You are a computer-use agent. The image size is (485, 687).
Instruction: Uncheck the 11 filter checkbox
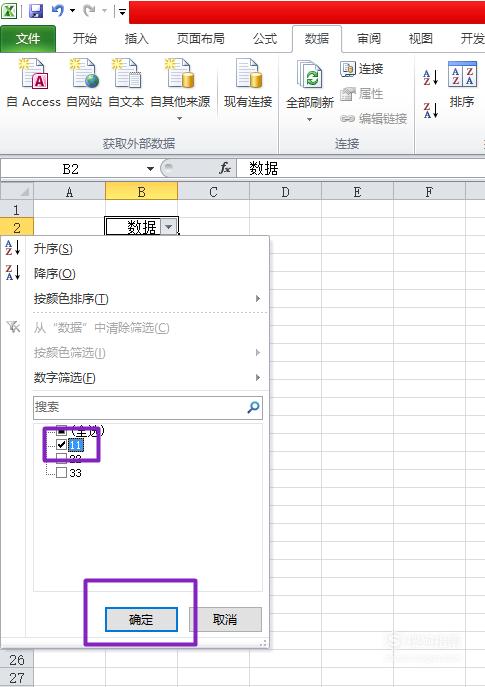pyautogui.click(x=62, y=445)
